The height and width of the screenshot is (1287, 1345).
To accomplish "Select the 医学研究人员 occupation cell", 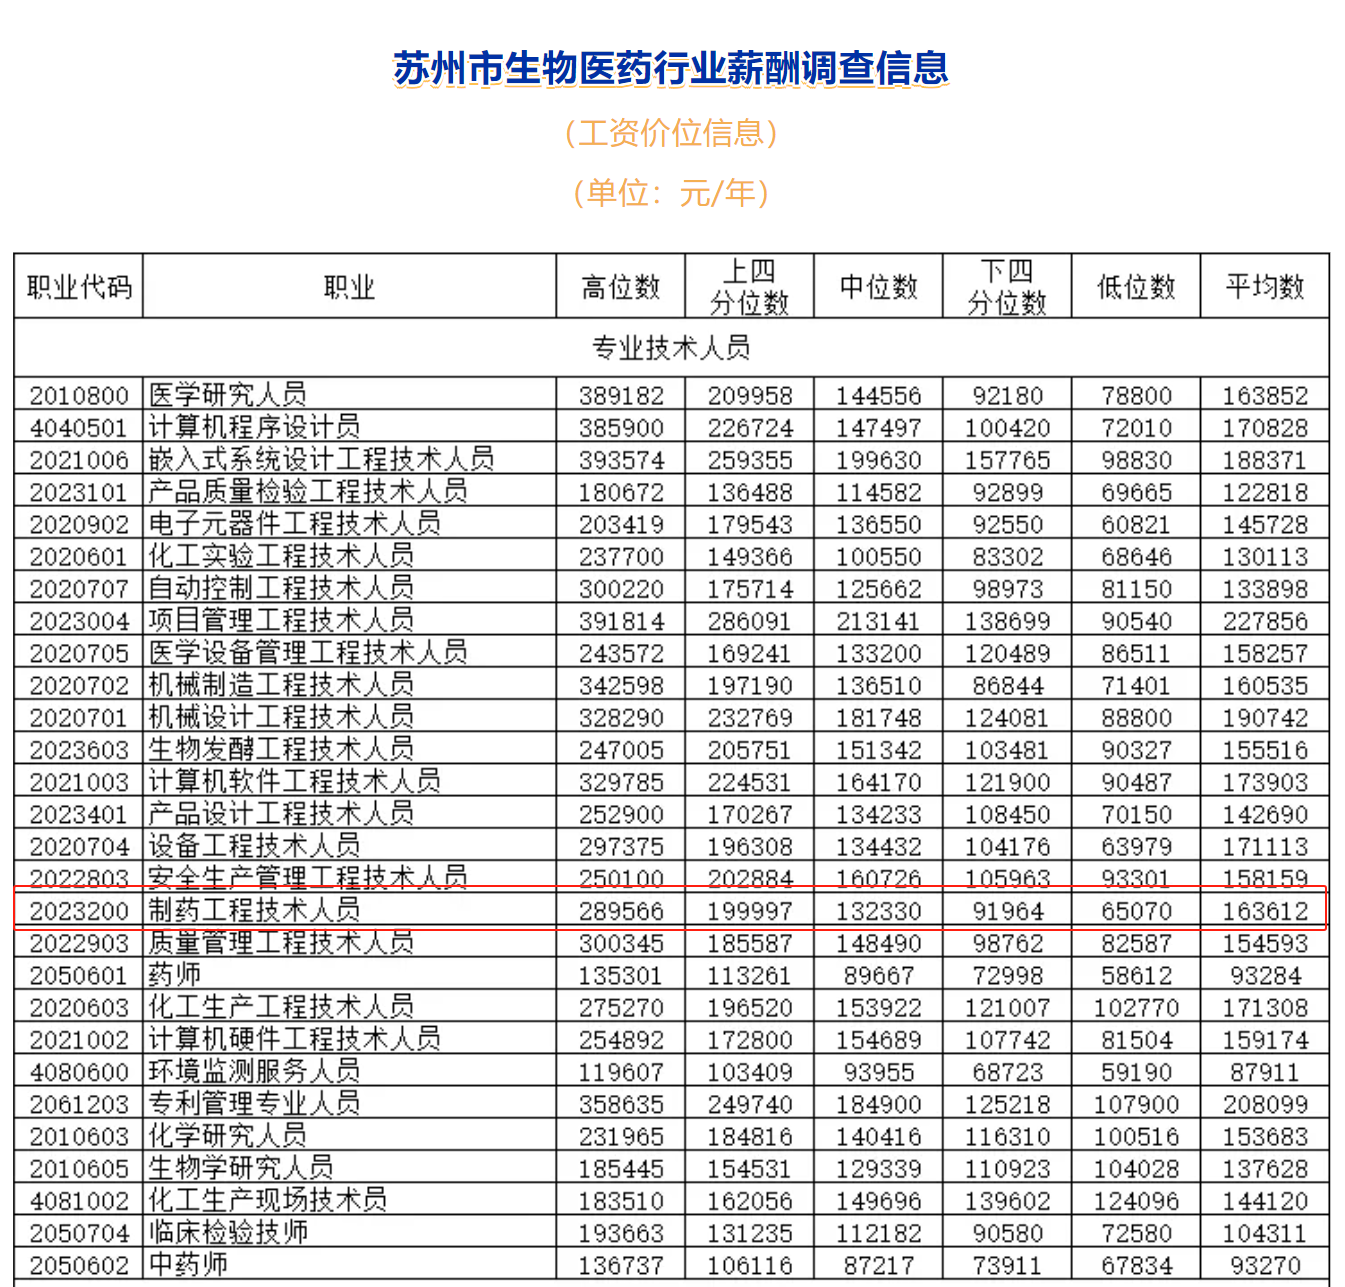I will point(228,395).
